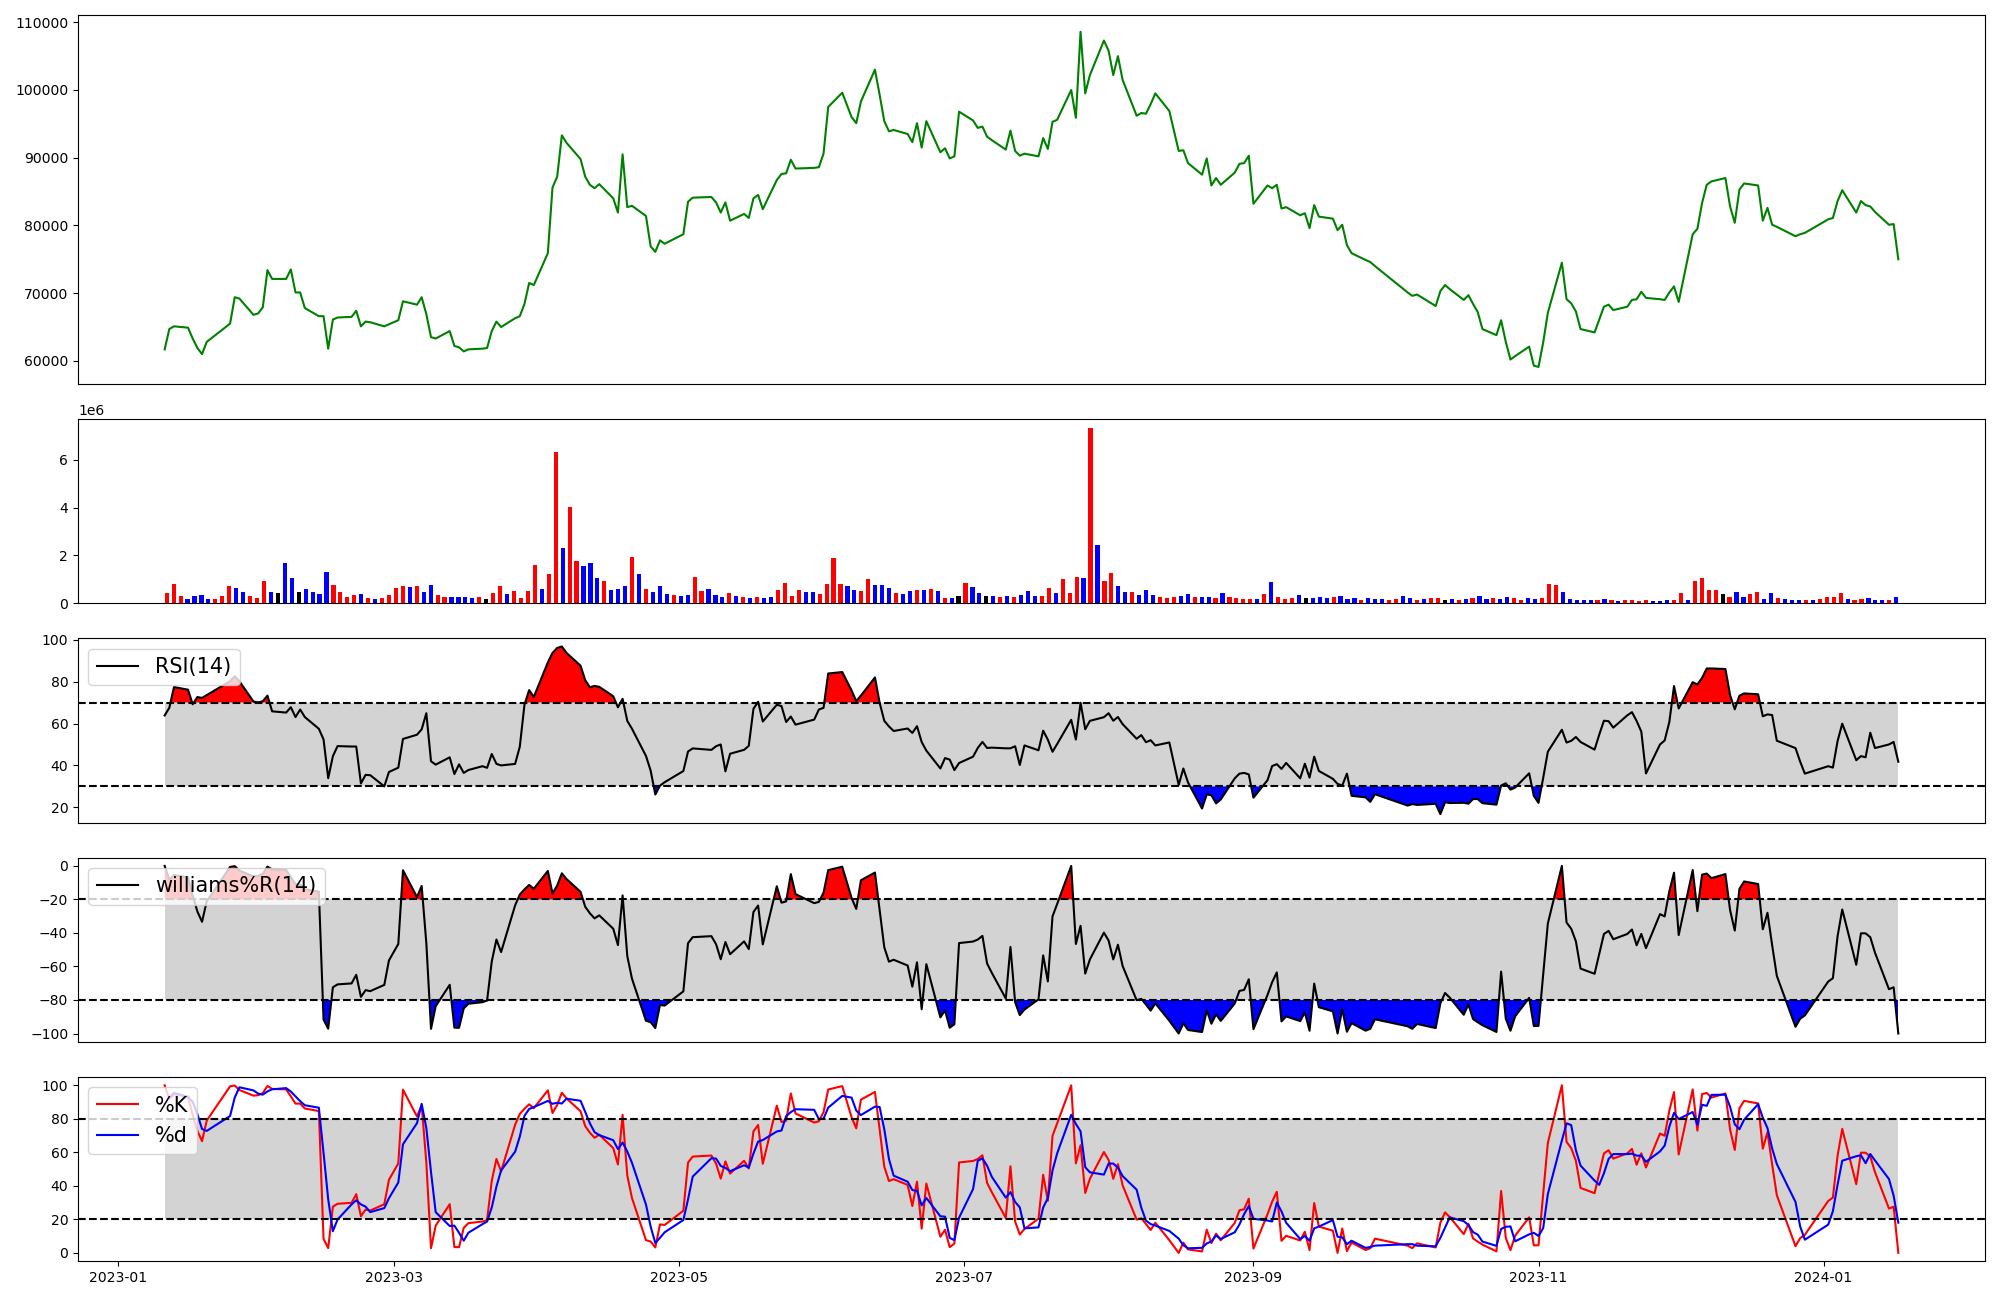Image resolution: width=2000 pixels, height=1300 pixels.
Task: Click the 2023-03 x-axis tick label
Action: [x=394, y=1277]
